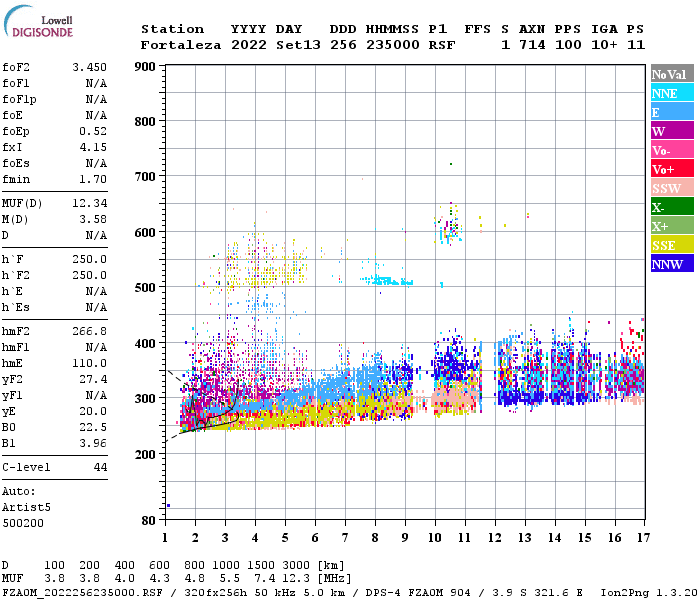Click the isolated blue echo near 100 km
The width and height of the screenshot is (700, 600).
(x=168, y=505)
